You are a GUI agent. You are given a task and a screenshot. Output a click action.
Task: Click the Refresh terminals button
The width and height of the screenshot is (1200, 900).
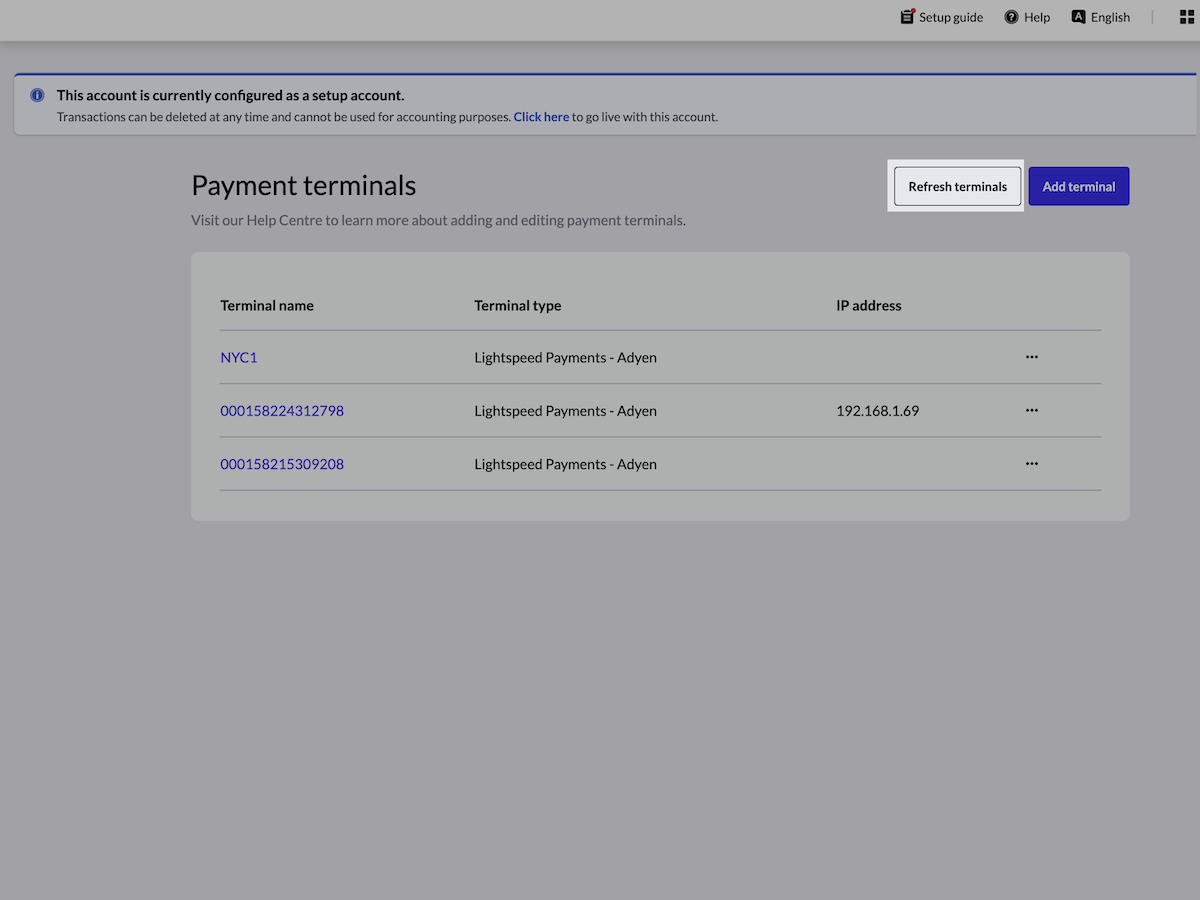point(957,186)
